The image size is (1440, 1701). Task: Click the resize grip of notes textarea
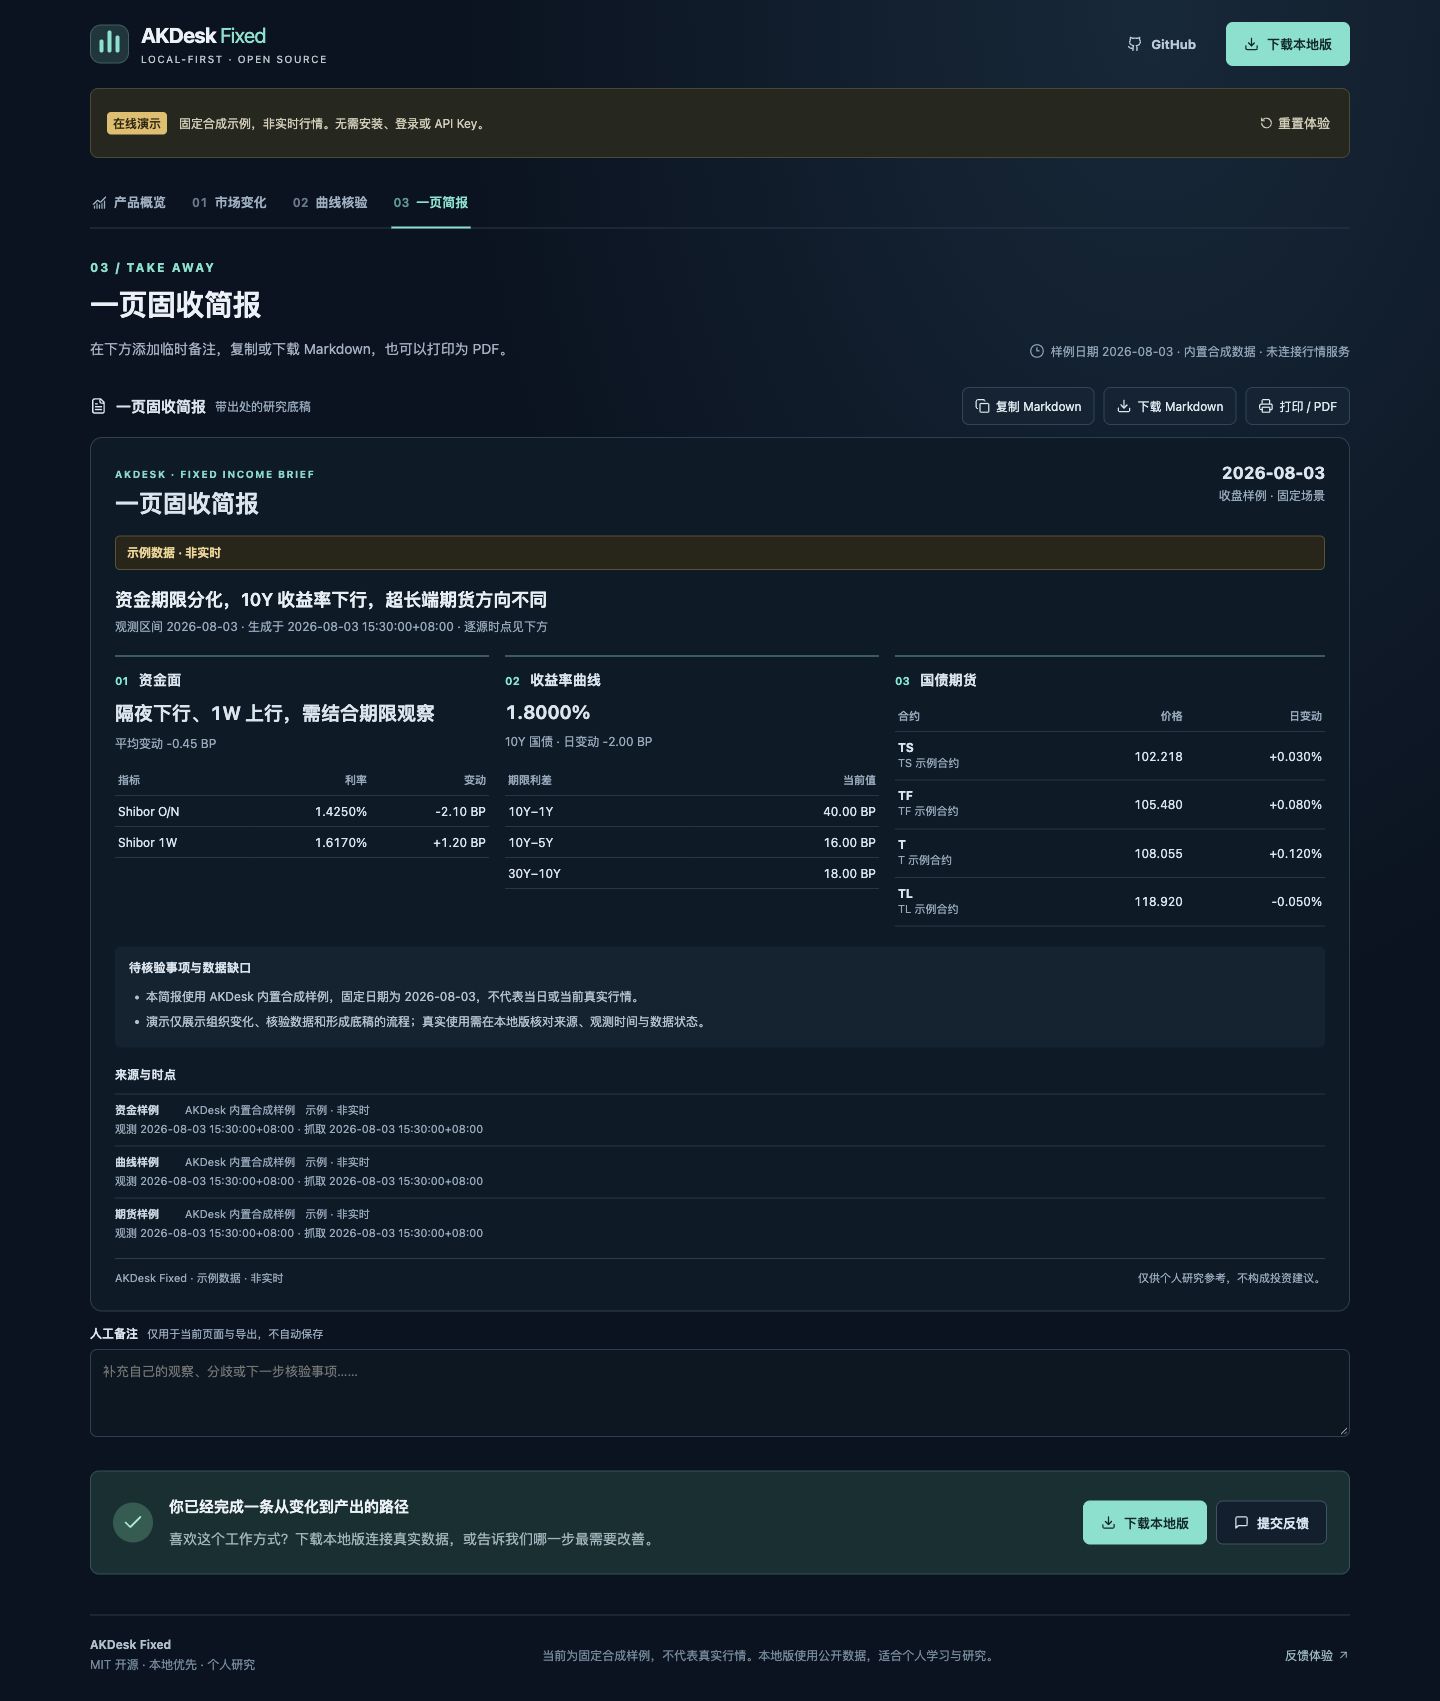click(1343, 1430)
